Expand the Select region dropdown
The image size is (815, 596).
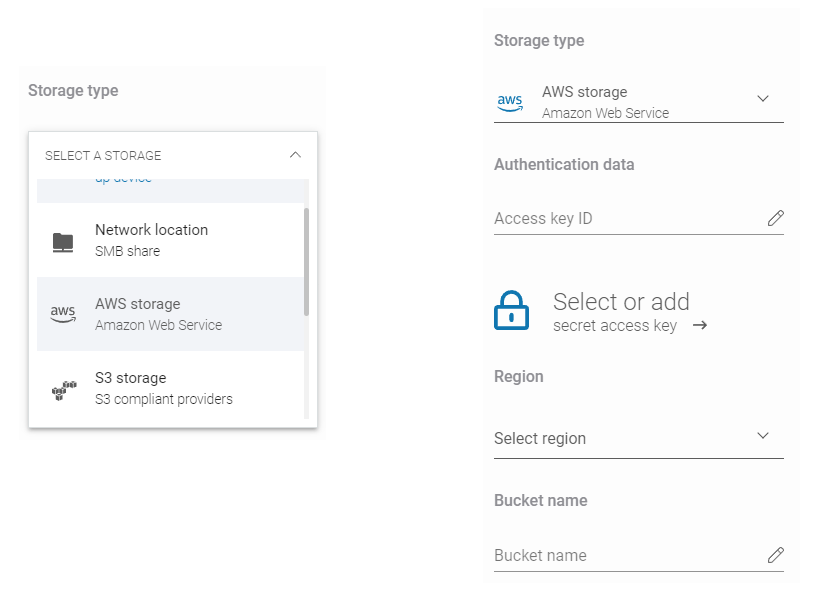[763, 436]
